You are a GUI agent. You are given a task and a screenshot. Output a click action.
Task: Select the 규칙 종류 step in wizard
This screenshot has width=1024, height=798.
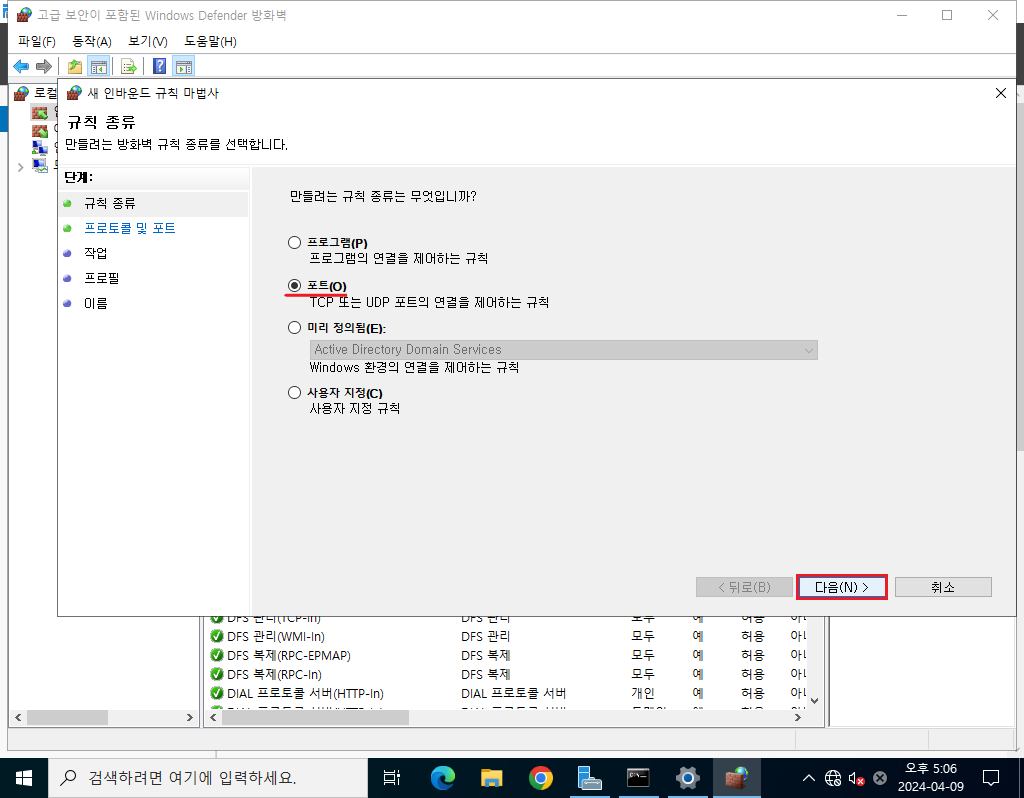pyautogui.click(x=110, y=203)
